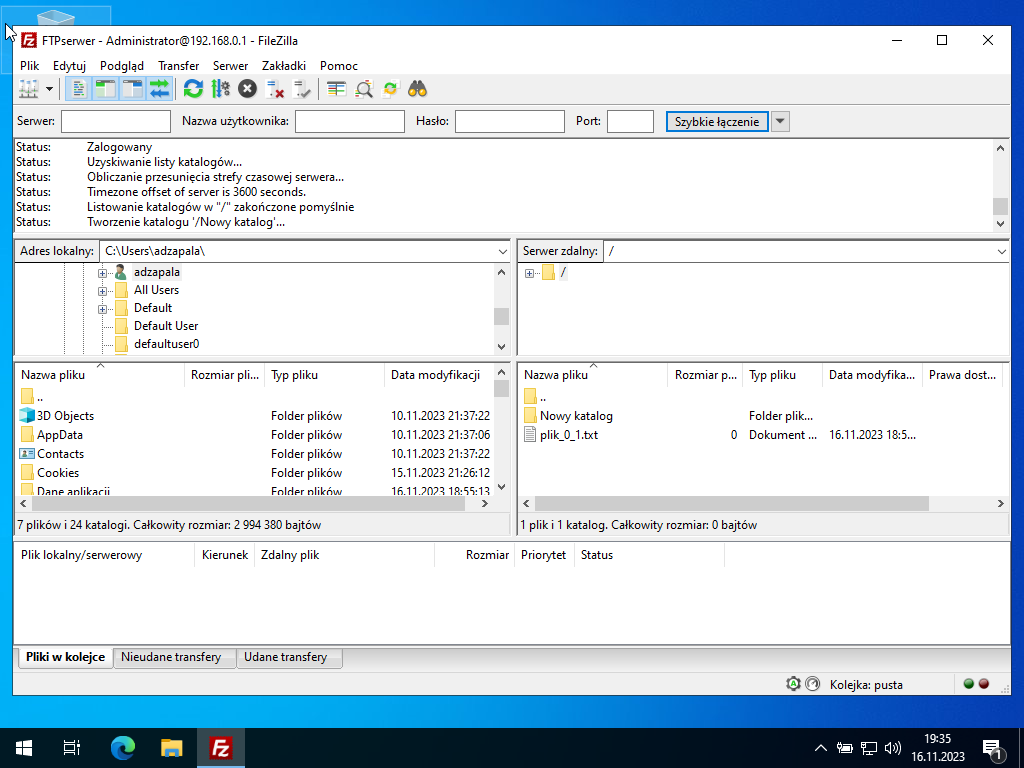Open quick connect history dropdown
The image size is (1024, 768).
780,121
